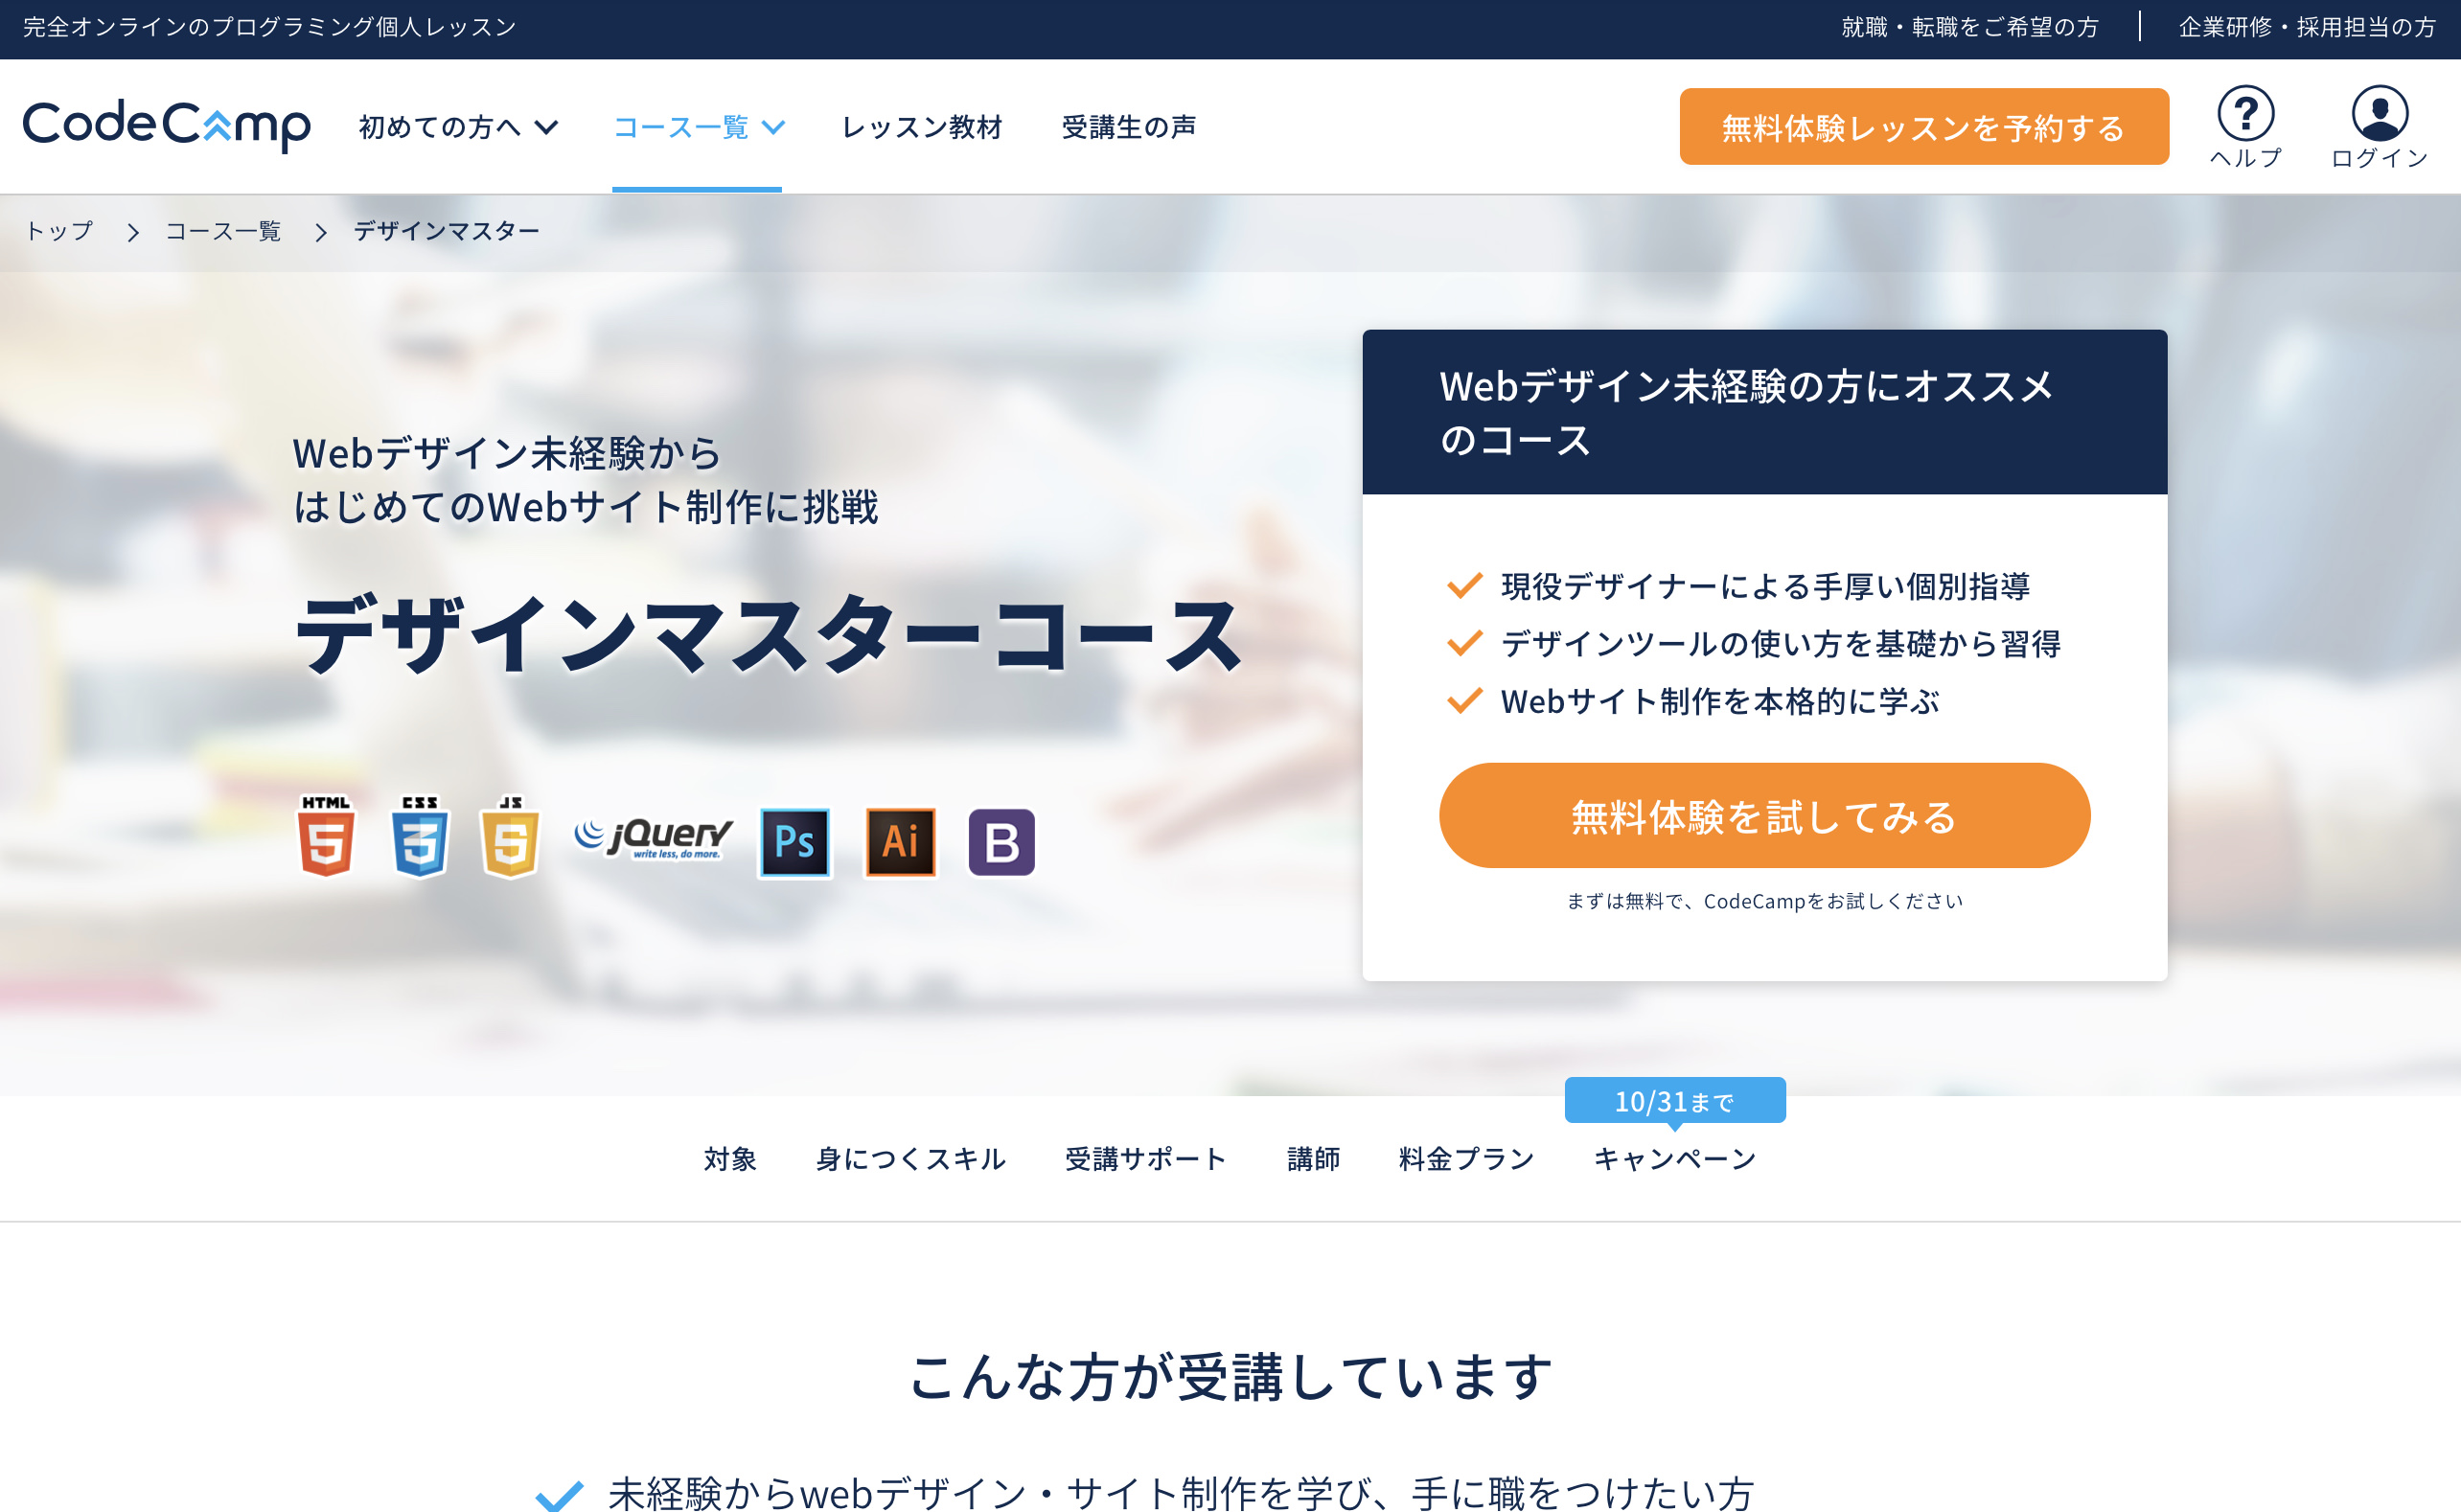Click デザインマスター in the breadcrumb
2461x1512 pixels.
coord(446,231)
